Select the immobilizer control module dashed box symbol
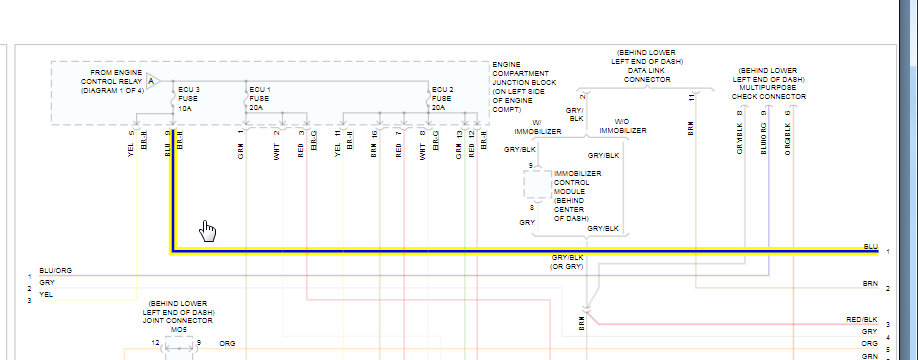 point(537,185)
